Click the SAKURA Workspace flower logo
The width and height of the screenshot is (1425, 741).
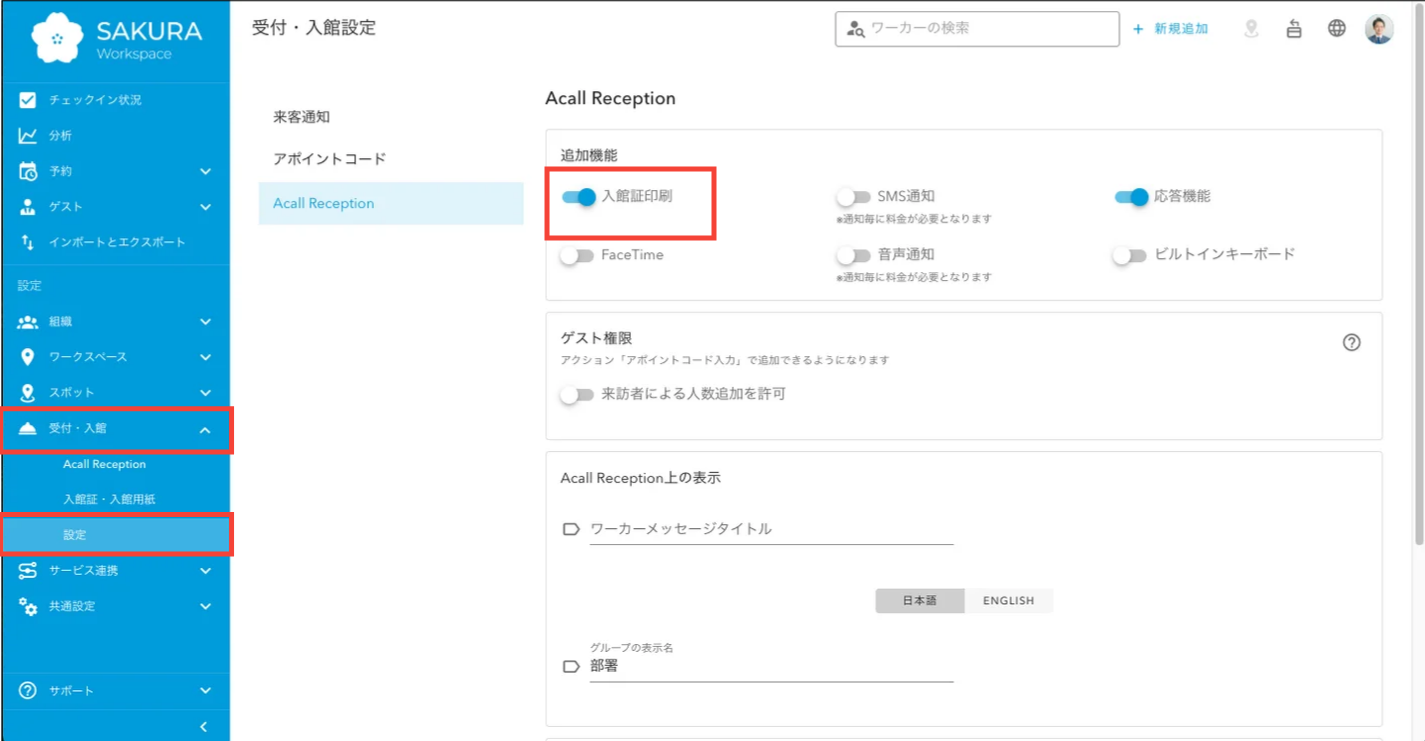point(57,39)
